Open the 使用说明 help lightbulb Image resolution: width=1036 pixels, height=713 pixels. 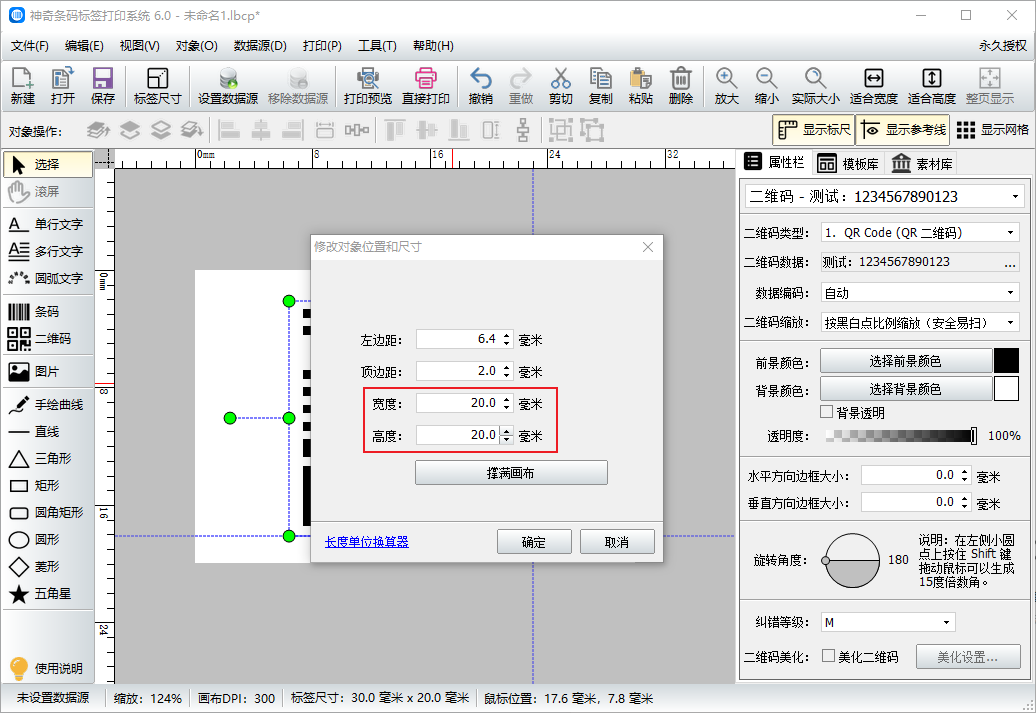coord(46,668)
